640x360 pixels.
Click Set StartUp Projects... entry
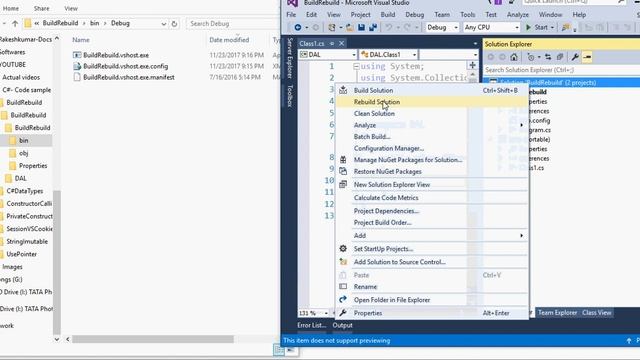click(x=432, y=249)
